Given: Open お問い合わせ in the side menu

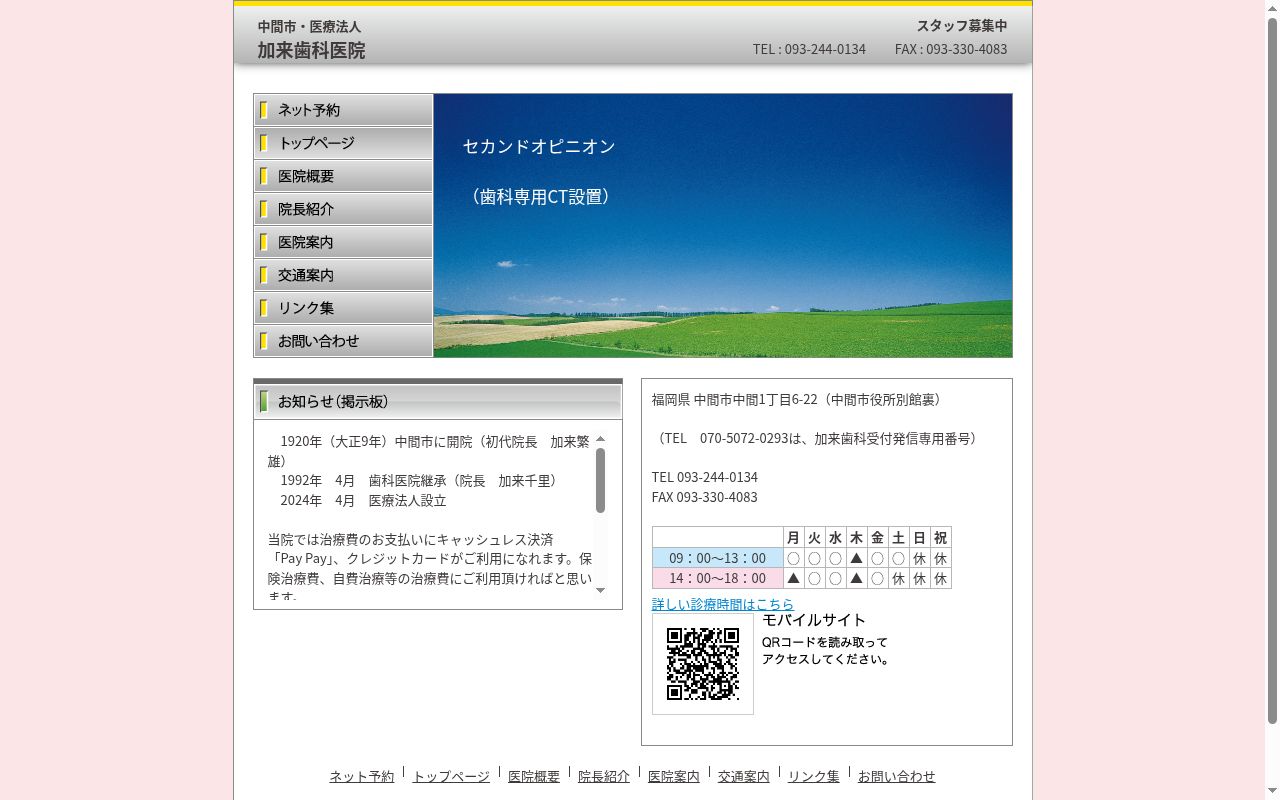Looking at the screenshot, I should coord(343,341).
